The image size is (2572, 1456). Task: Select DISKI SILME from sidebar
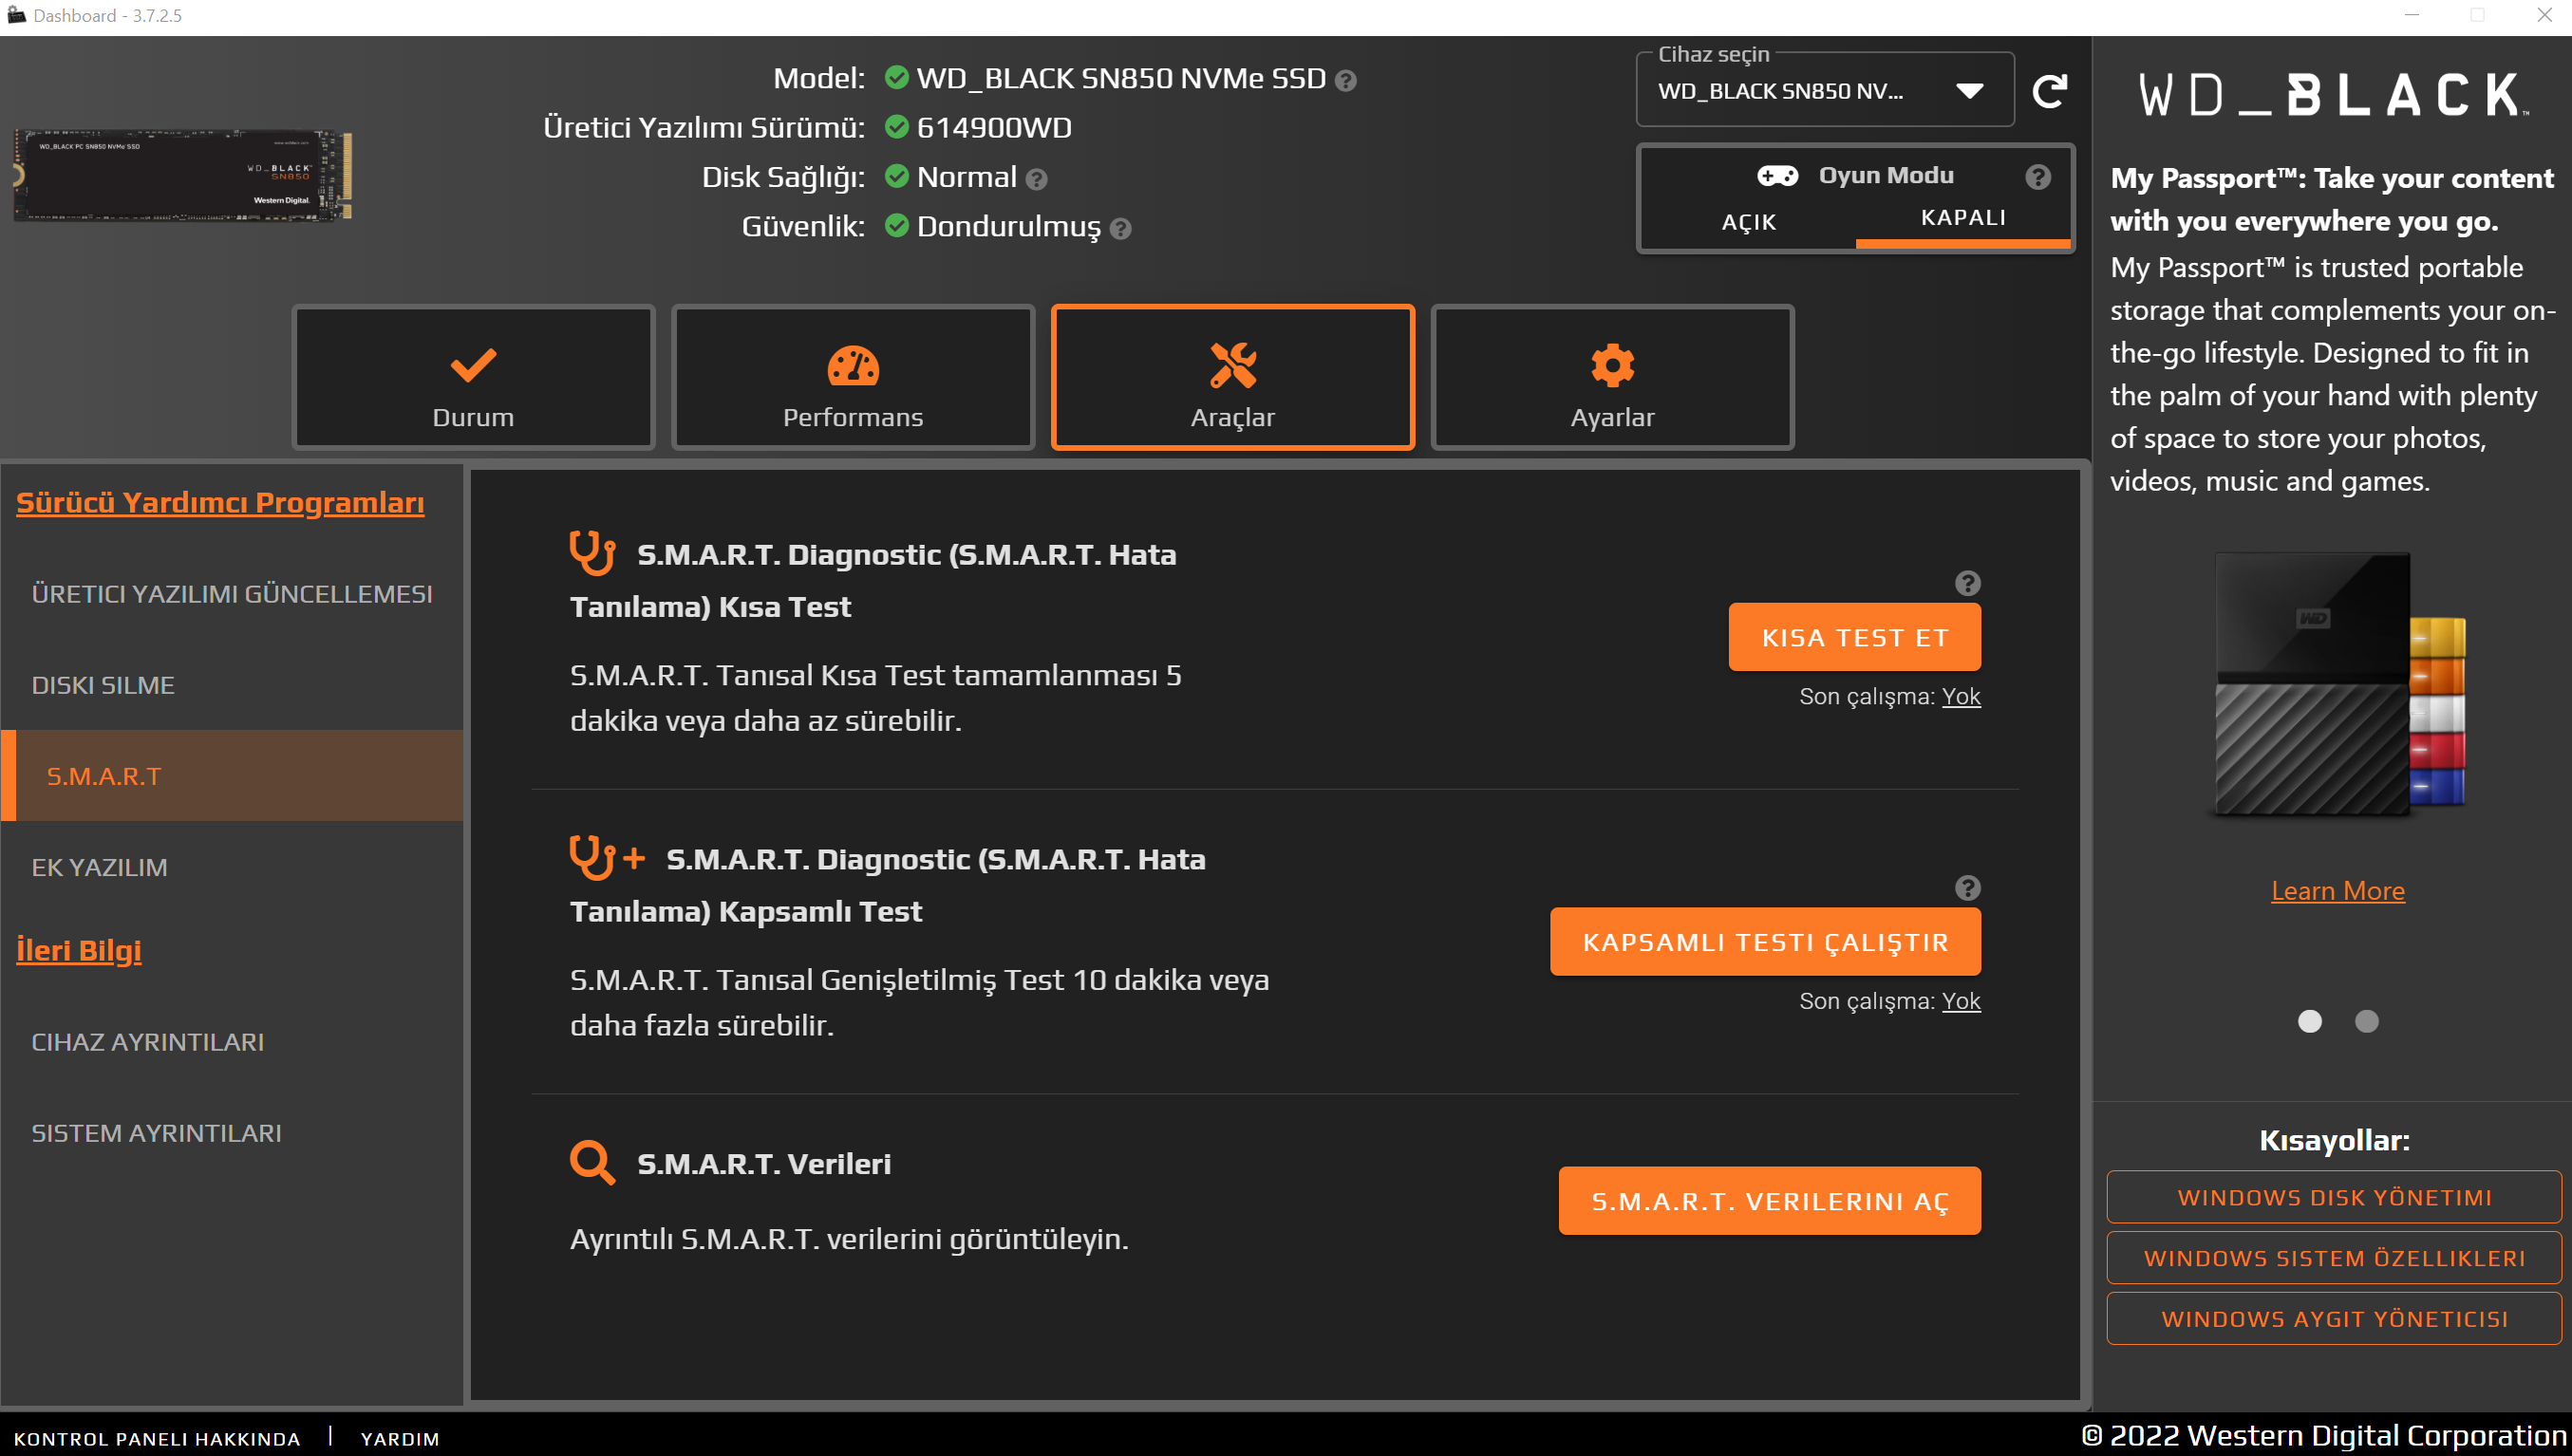(103, 685)
